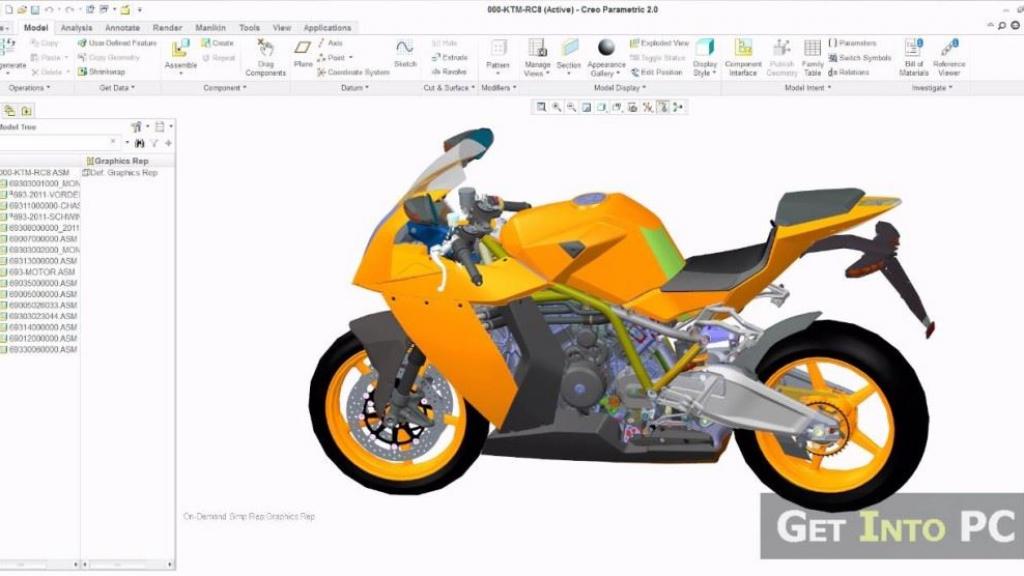Expand the Investigate group dropdown
1024x576 pixels.
click(x=932, y=88)
